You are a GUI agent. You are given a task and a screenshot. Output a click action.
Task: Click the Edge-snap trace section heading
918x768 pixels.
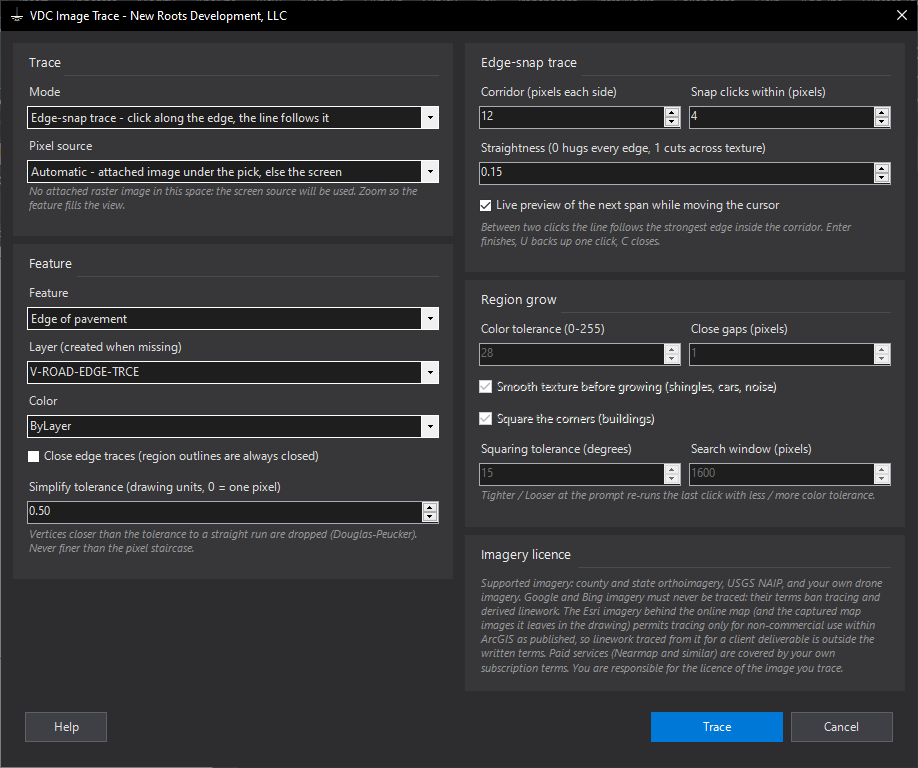click(x=529, y=63)
